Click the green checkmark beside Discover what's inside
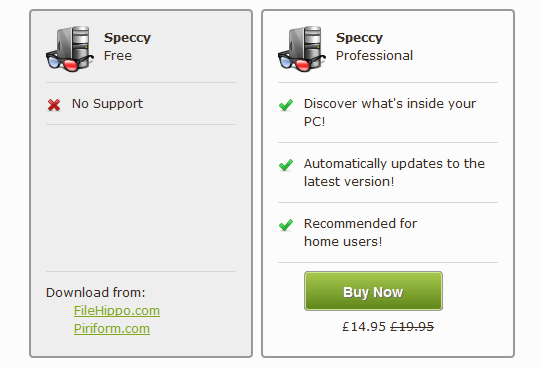540x368 pixels. [286, 105]
